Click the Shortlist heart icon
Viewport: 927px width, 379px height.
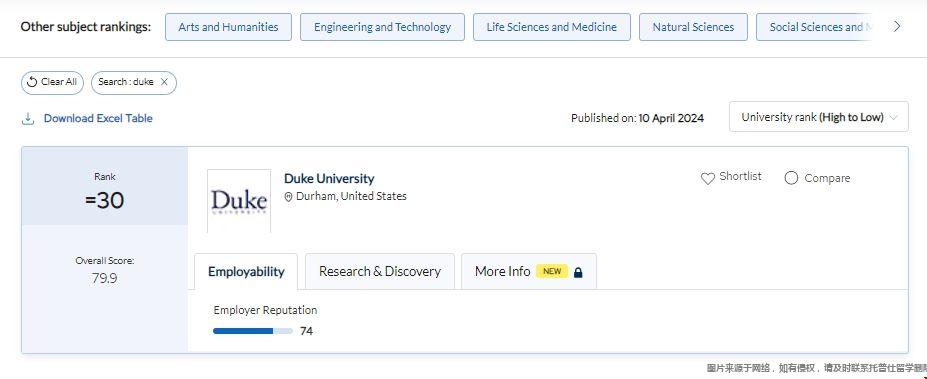coord(707,179)
